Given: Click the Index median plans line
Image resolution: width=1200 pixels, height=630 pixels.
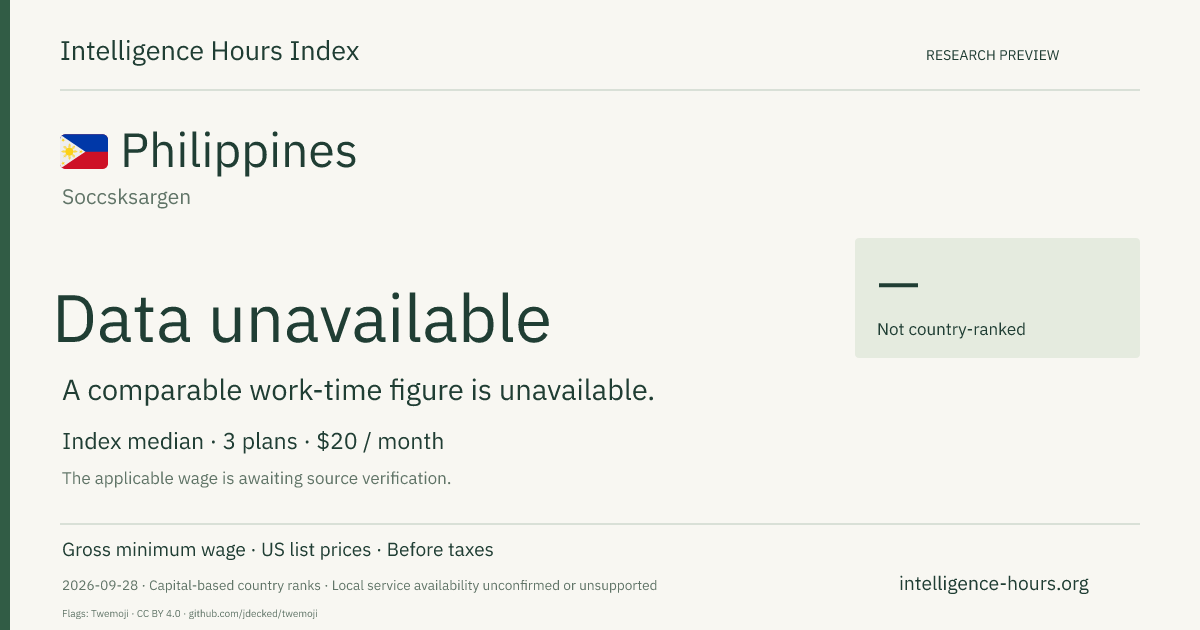Looking at the screenshot, I should pyautogui.click(x=253, y=441).
